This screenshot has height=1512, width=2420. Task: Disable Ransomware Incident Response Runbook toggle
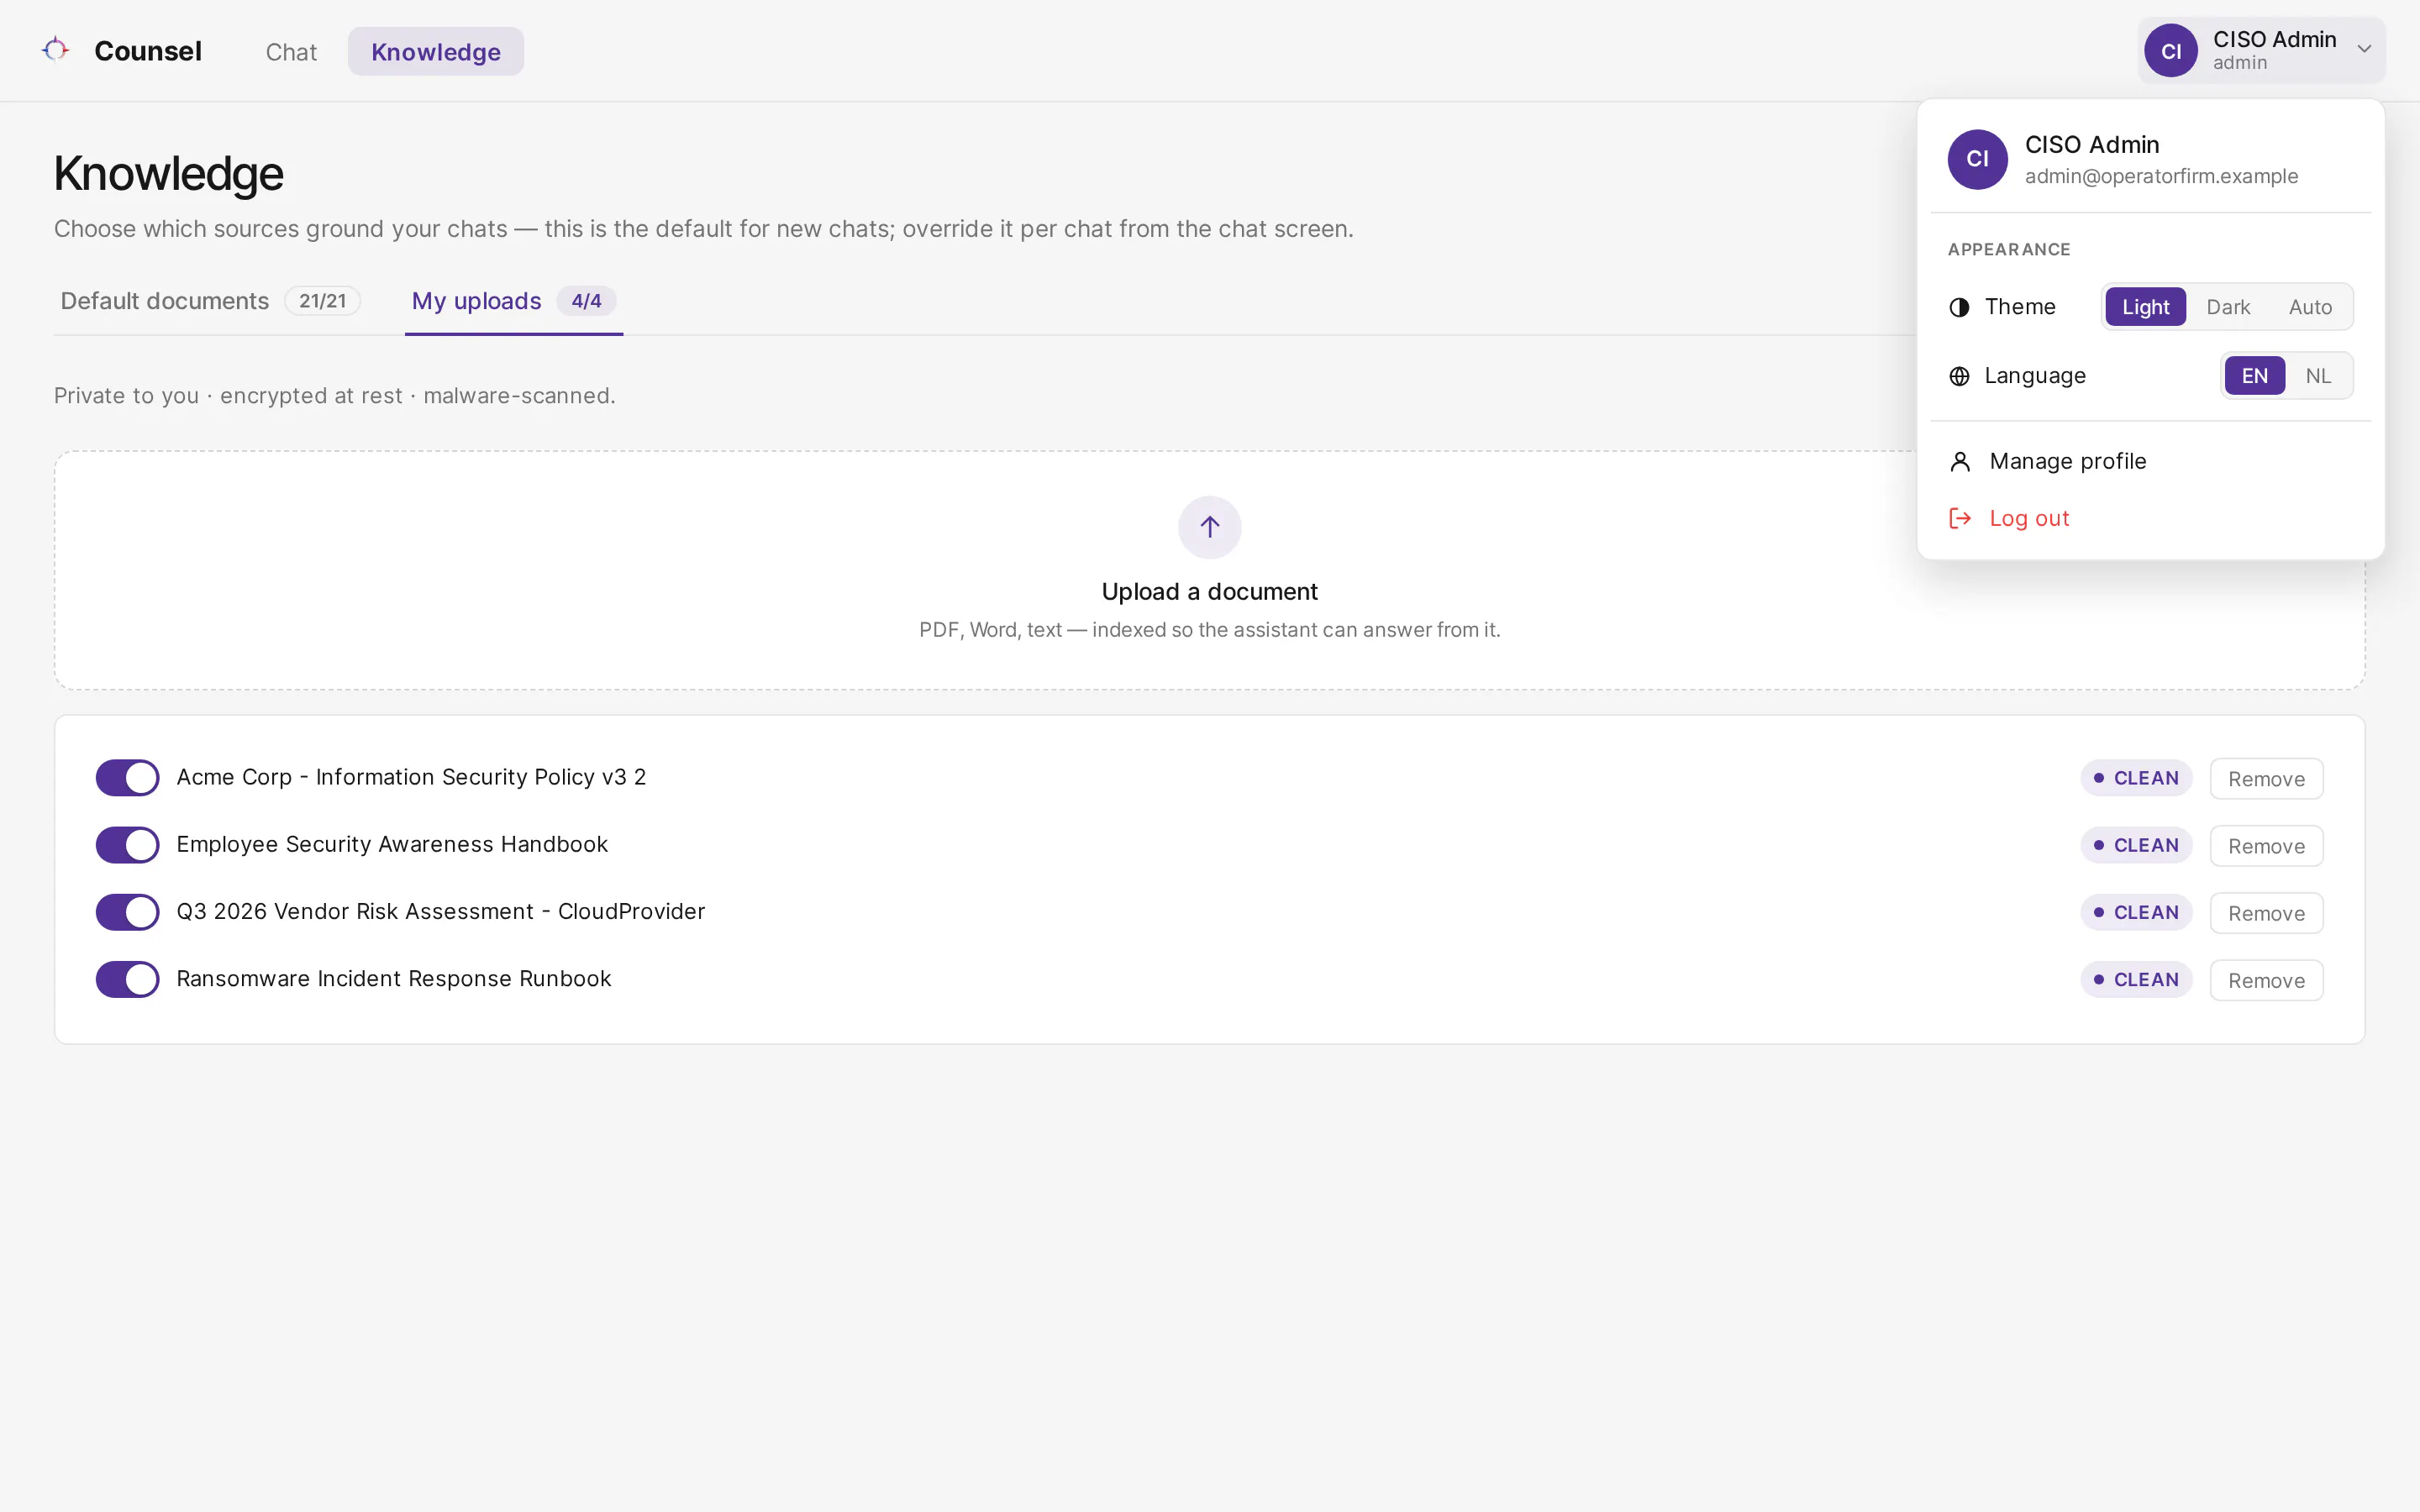(127, 979)
